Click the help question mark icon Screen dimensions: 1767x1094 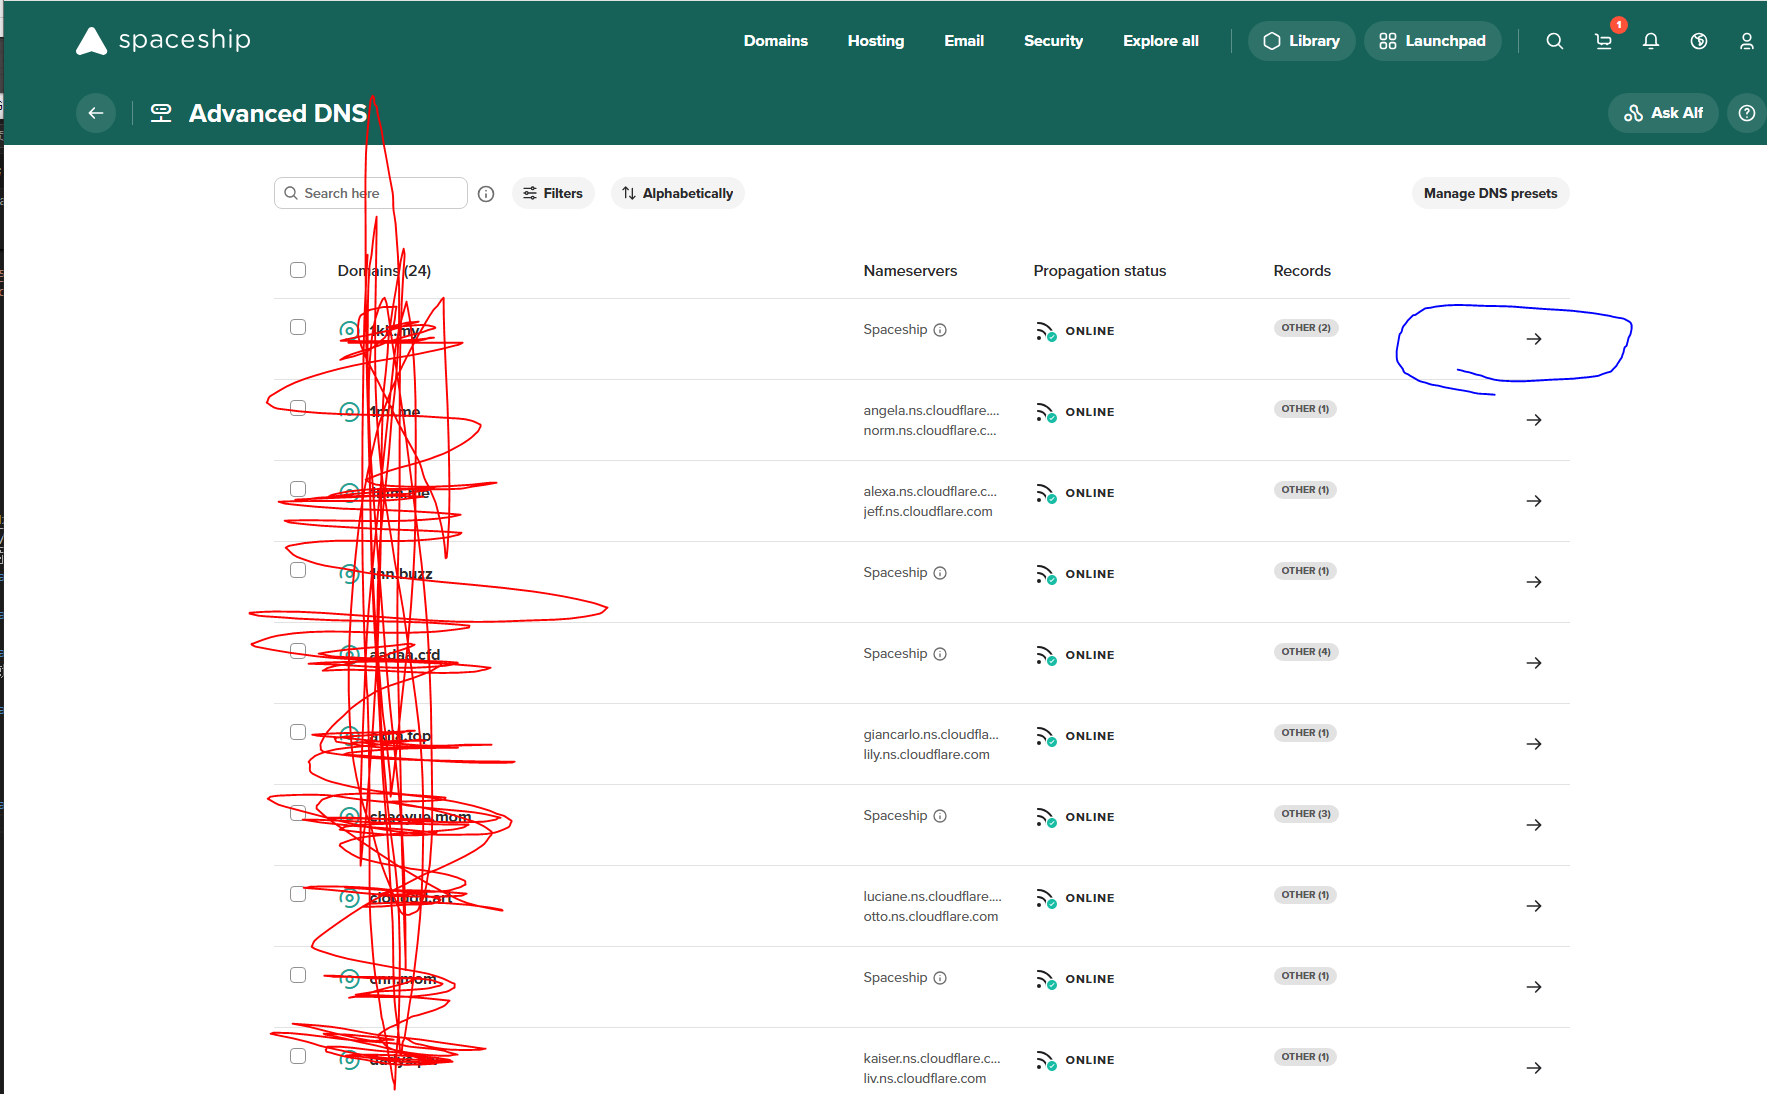pos(1746,113)
